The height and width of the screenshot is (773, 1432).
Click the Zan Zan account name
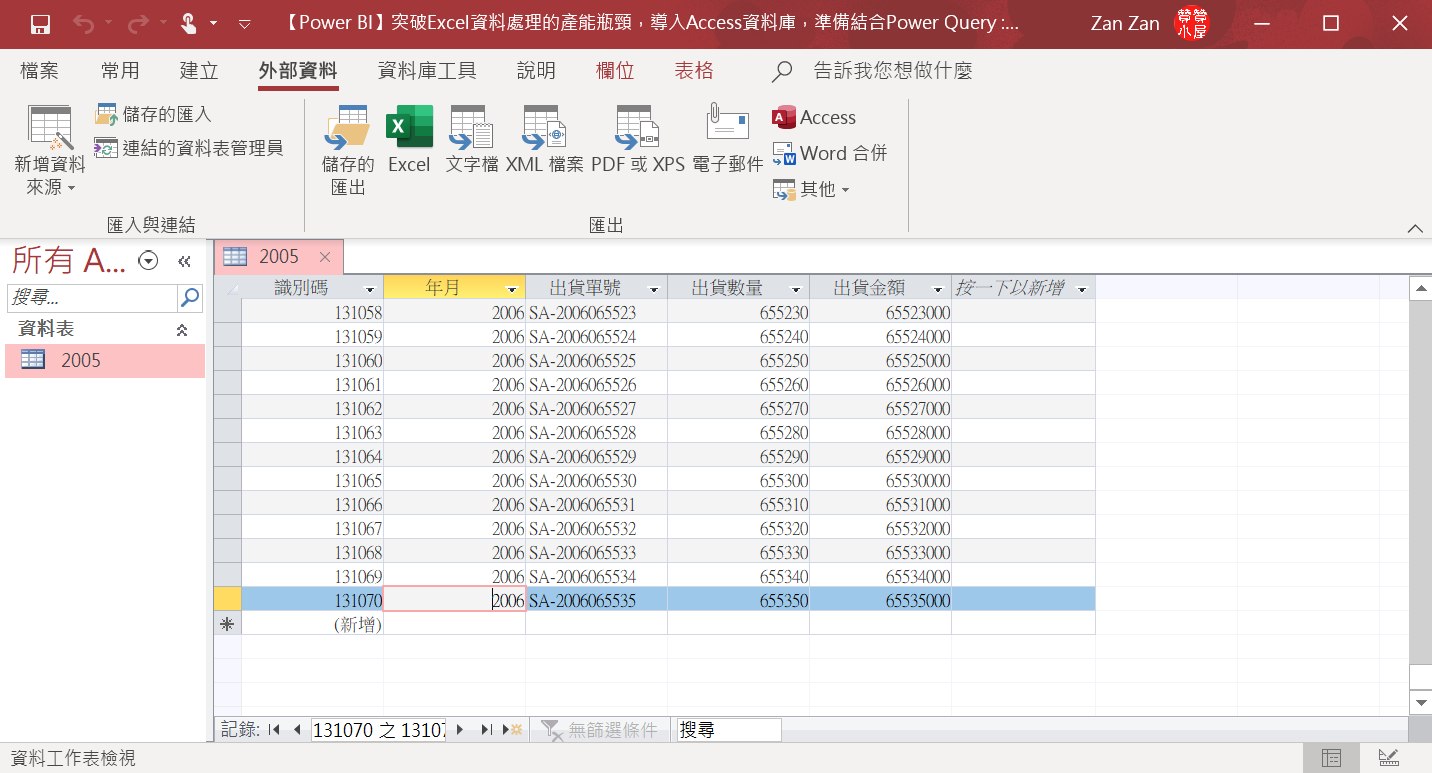point(1125,24)
